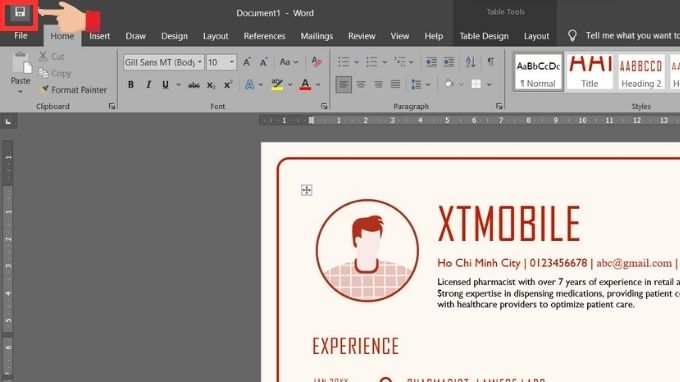Image resolution: width=680 pixels, height=382 pixels.
Task: Open Line and Paragraph Spacing icon
Action: click(416, 85)
